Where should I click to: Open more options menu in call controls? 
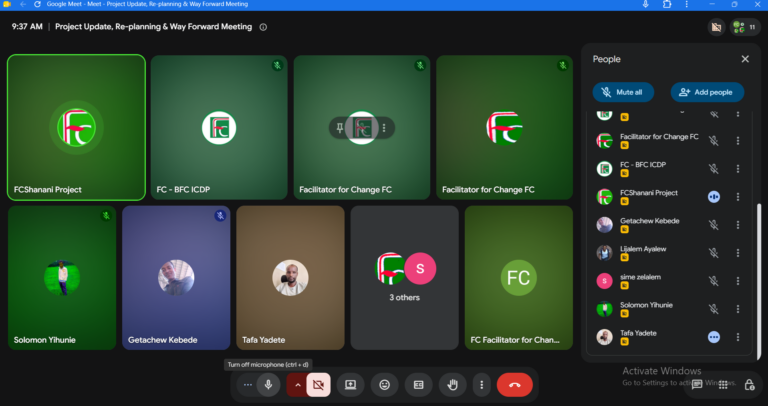(x=481, y=385)
